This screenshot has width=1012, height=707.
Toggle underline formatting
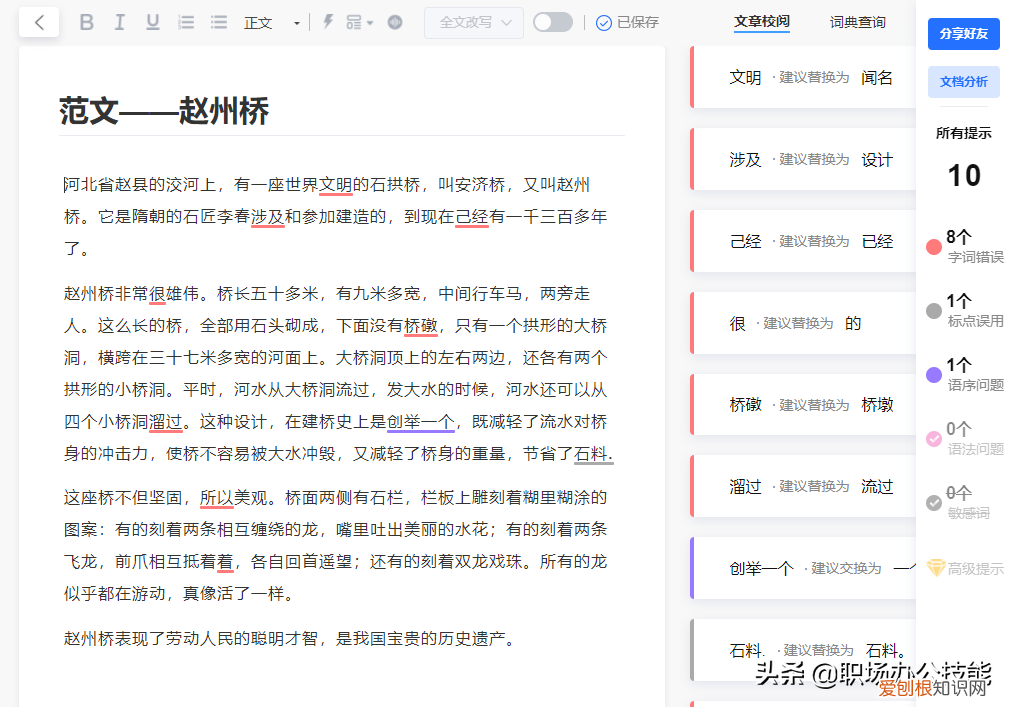(x=152, y=21)
